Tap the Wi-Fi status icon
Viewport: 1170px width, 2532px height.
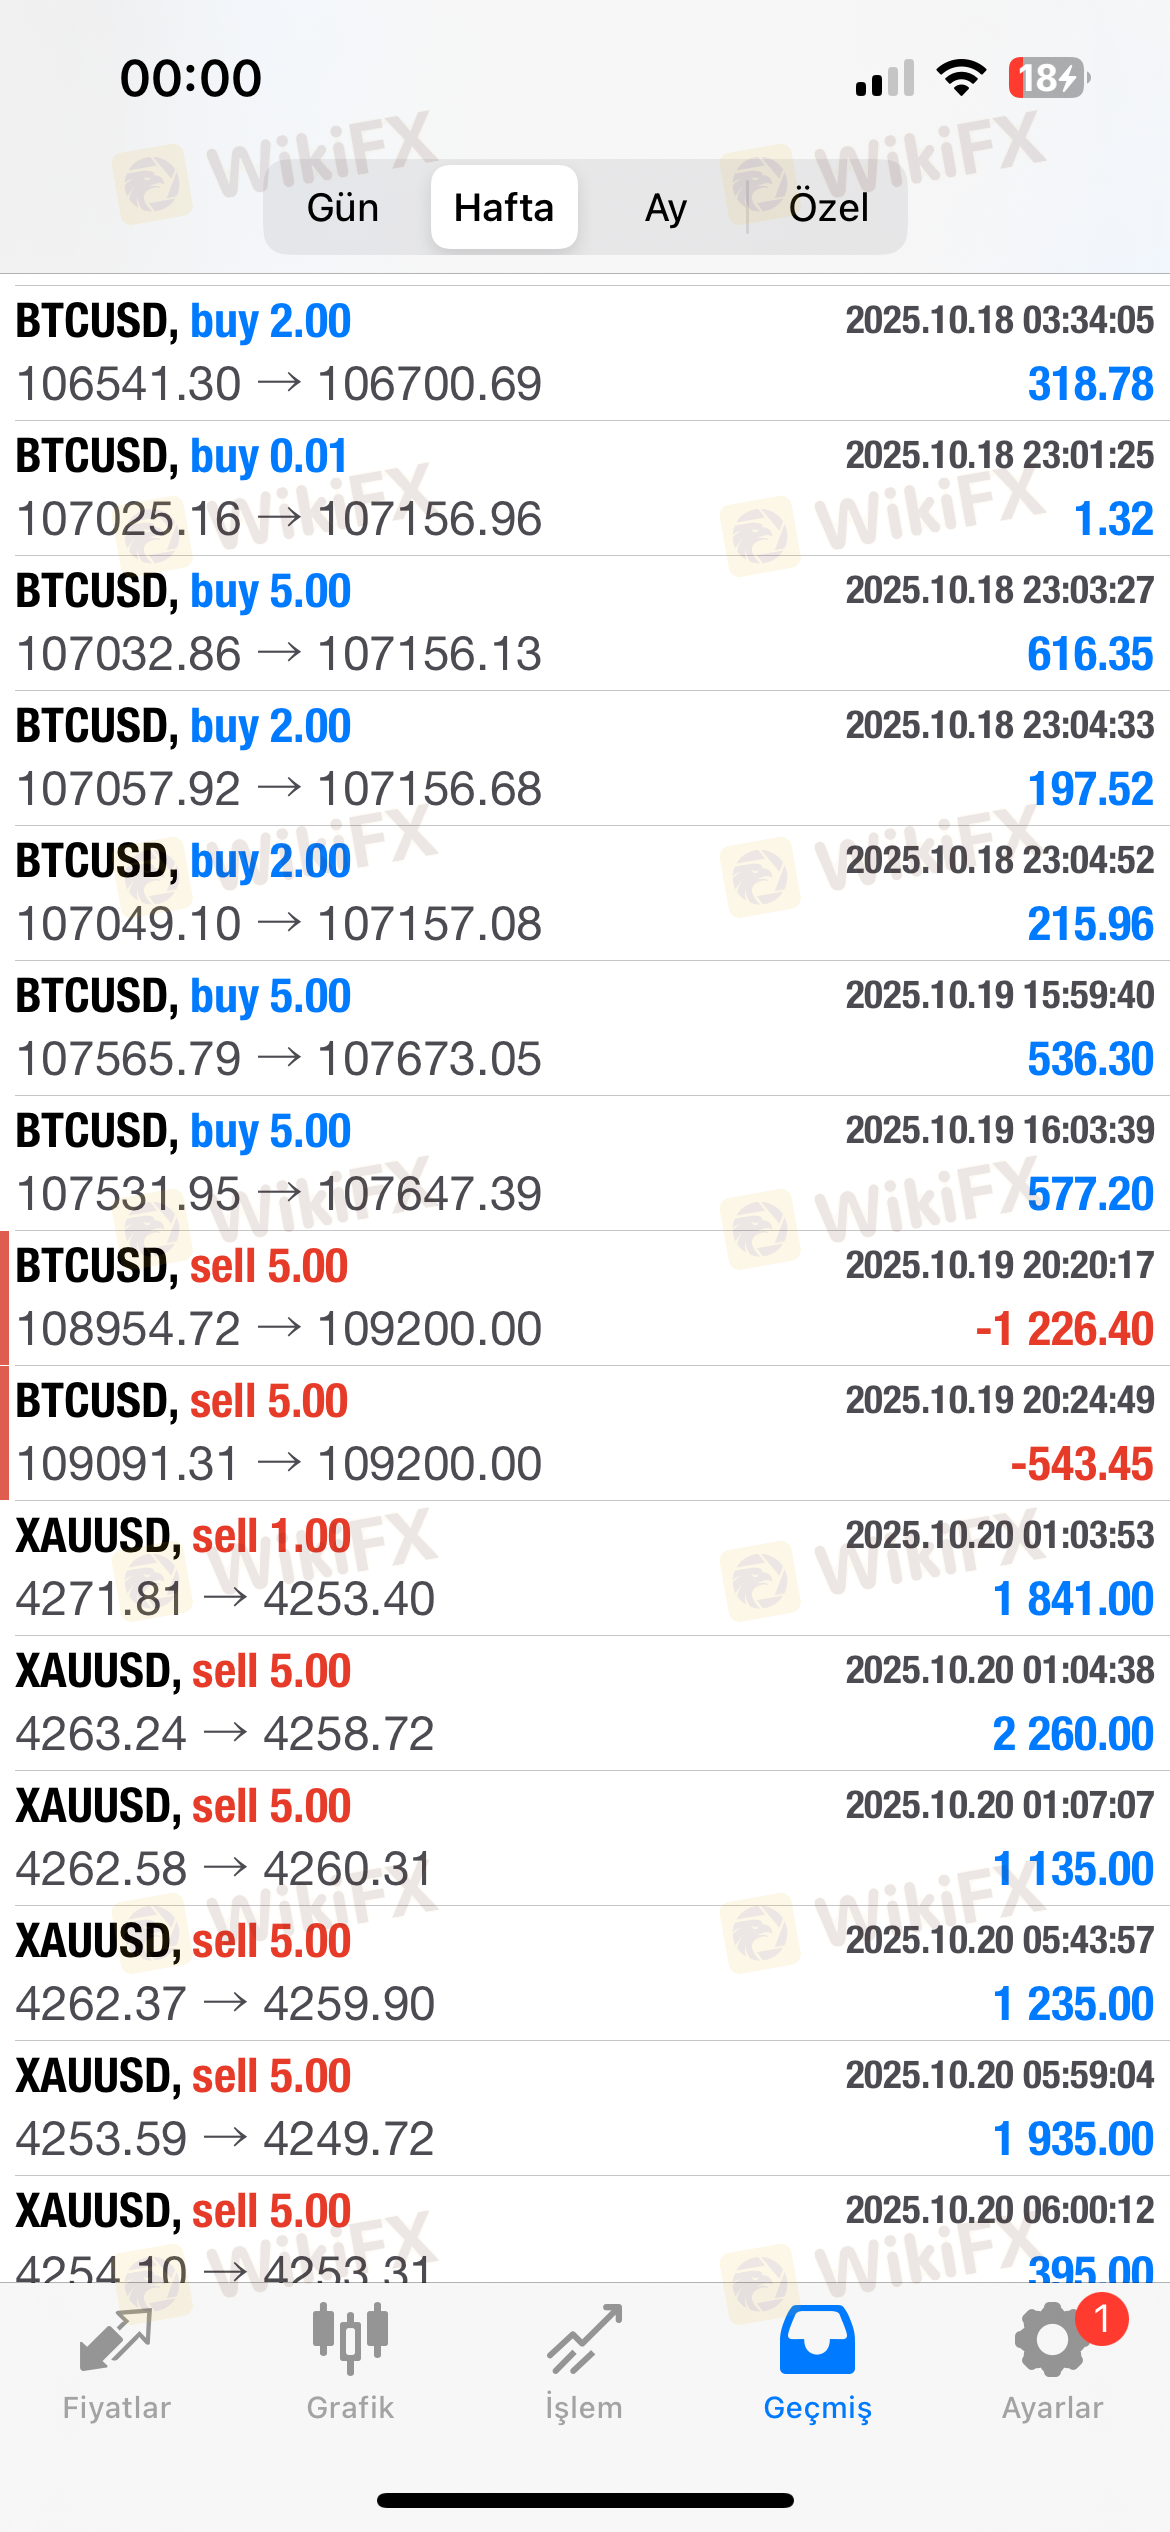click(961, 78)
